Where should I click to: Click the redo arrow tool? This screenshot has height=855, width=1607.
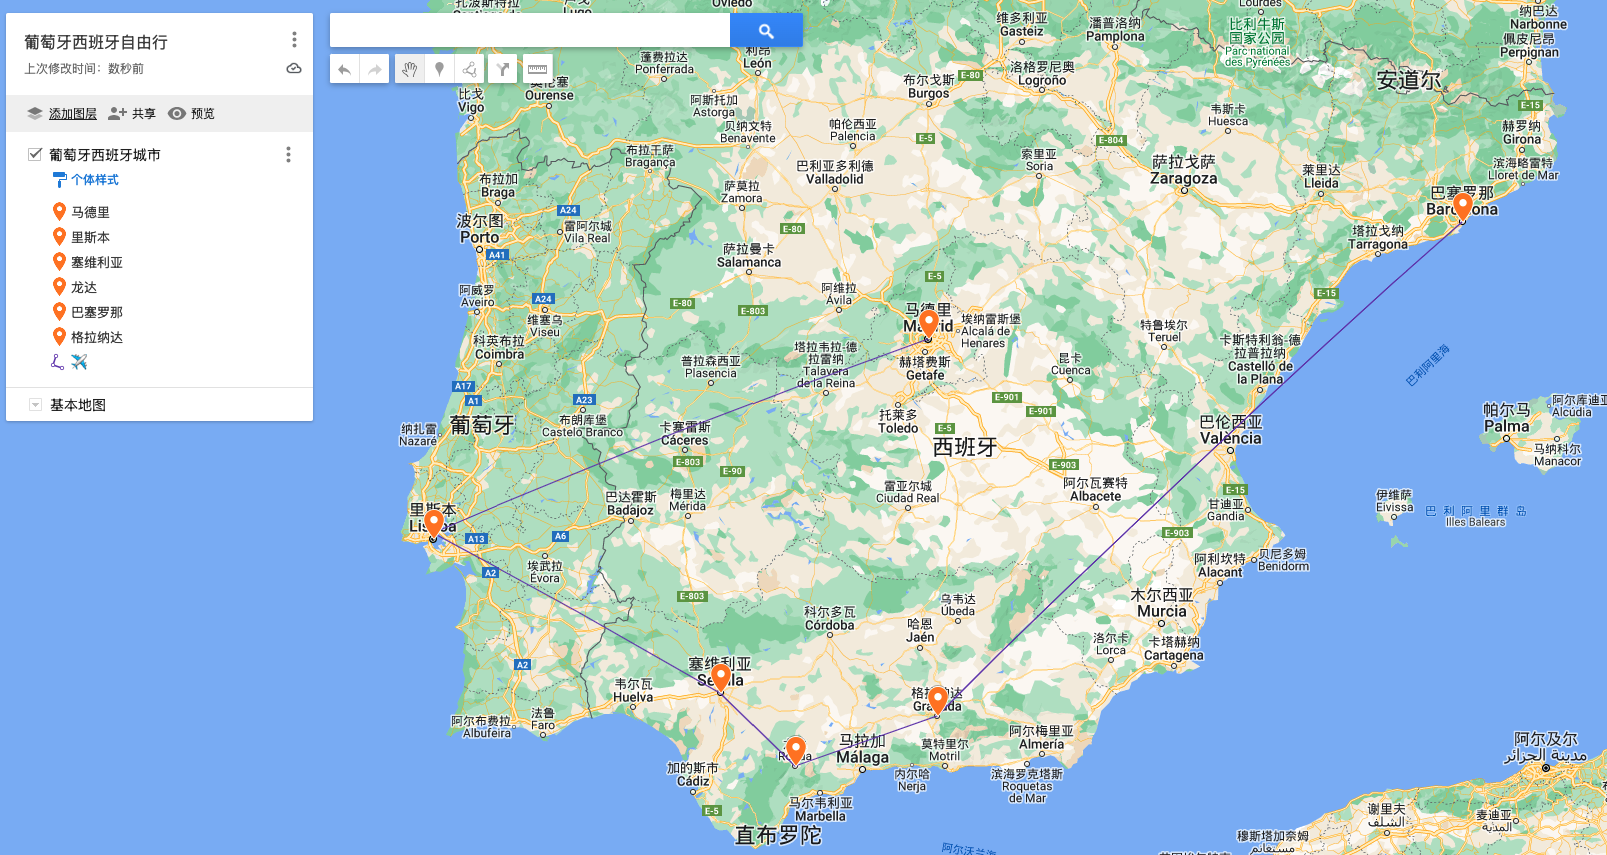pos(375,69)
